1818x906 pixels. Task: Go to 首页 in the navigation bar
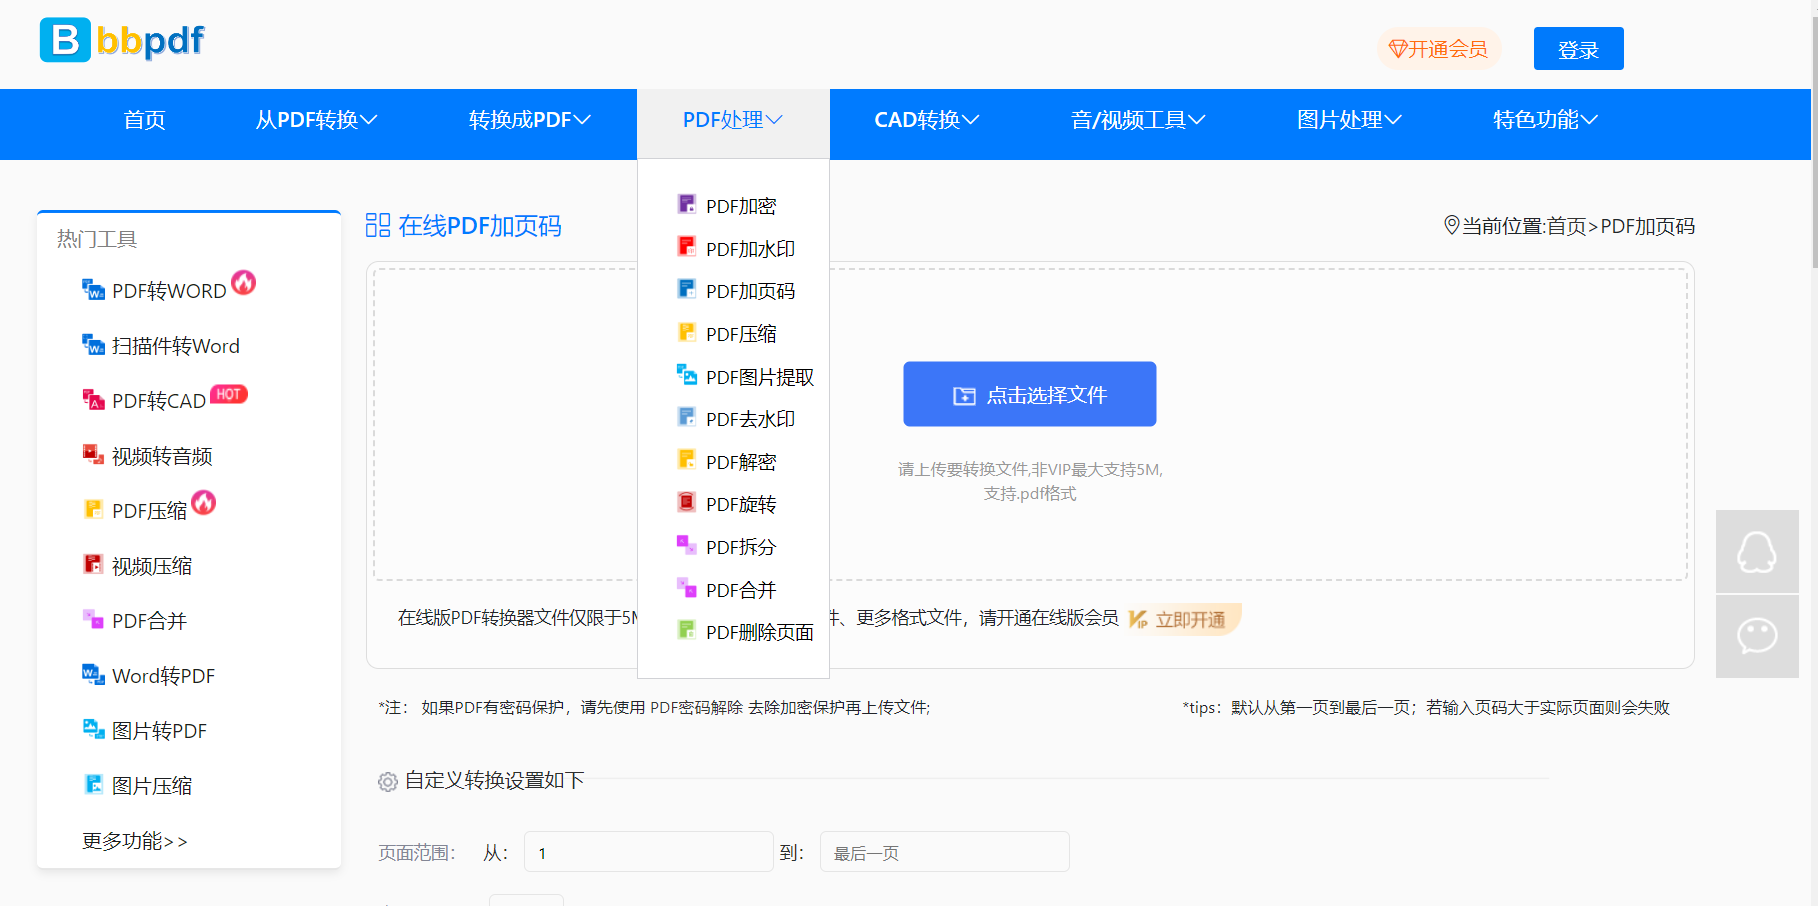pyautogui.click(x=144, y=120)
